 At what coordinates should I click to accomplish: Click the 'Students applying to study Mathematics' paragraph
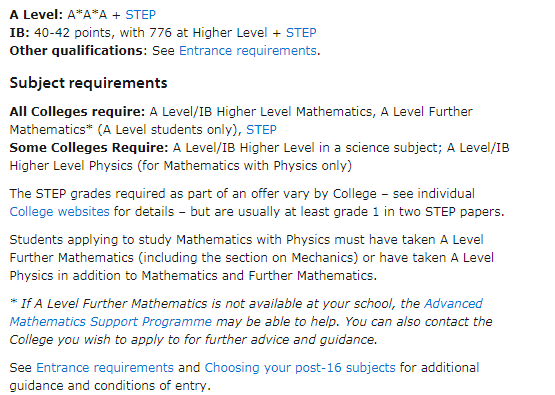click(x=252, y=258)
